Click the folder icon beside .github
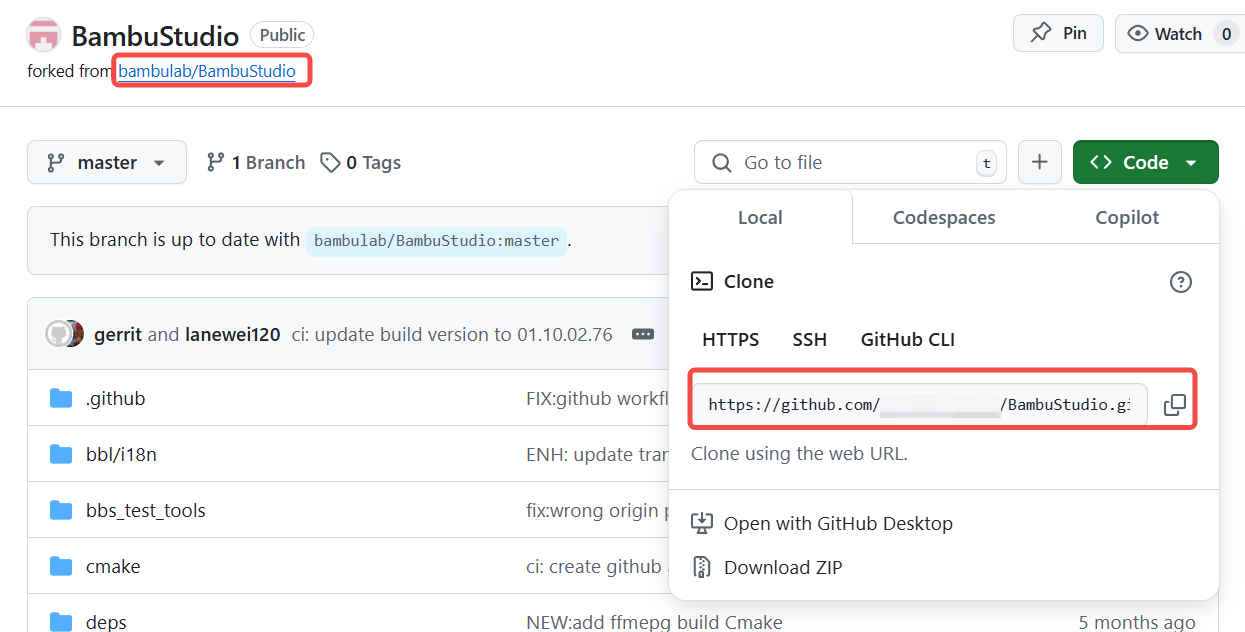 61,398
